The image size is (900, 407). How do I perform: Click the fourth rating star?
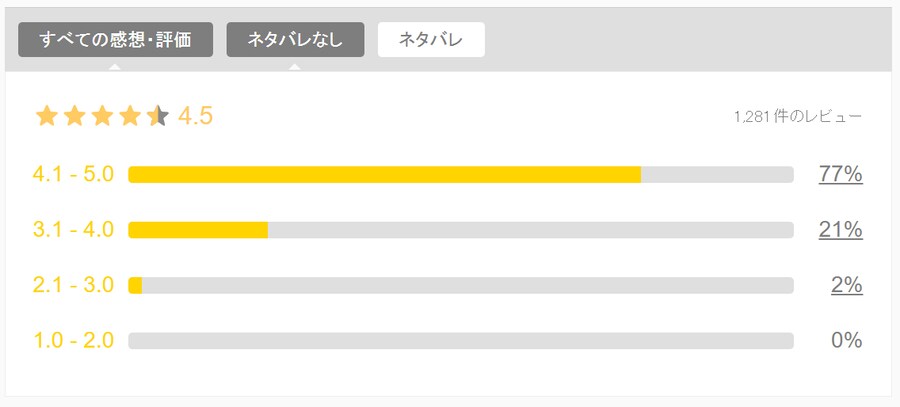pyautogui.click(x=130, y=116)
